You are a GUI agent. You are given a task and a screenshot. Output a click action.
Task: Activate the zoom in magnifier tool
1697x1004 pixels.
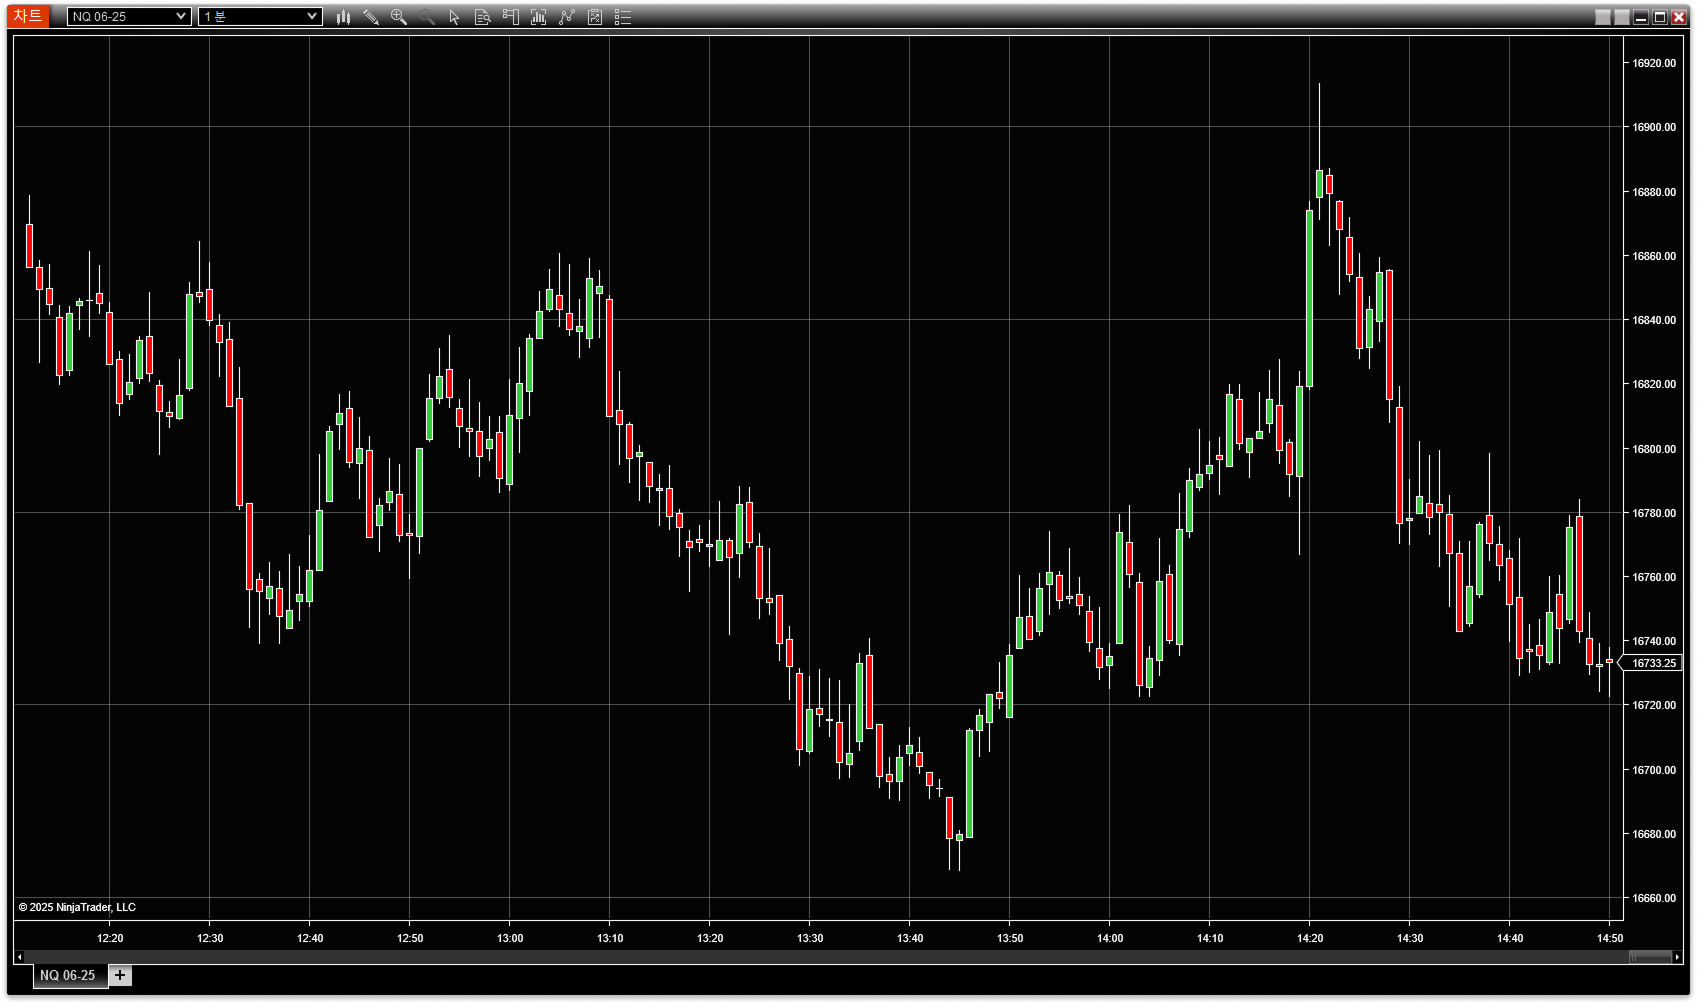click(x=399, y=17)
